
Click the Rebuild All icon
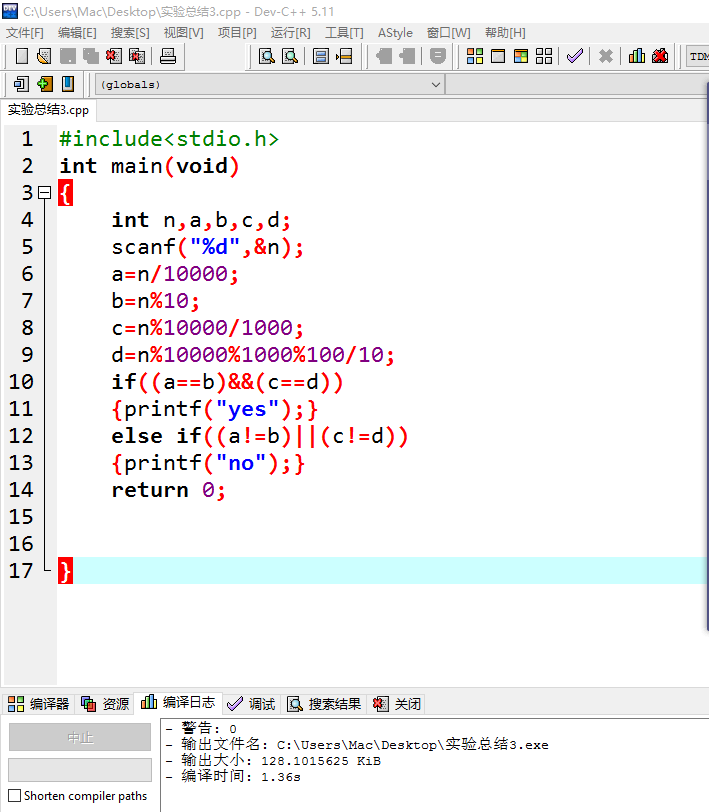pyautogui.click(x=544, y=56)
